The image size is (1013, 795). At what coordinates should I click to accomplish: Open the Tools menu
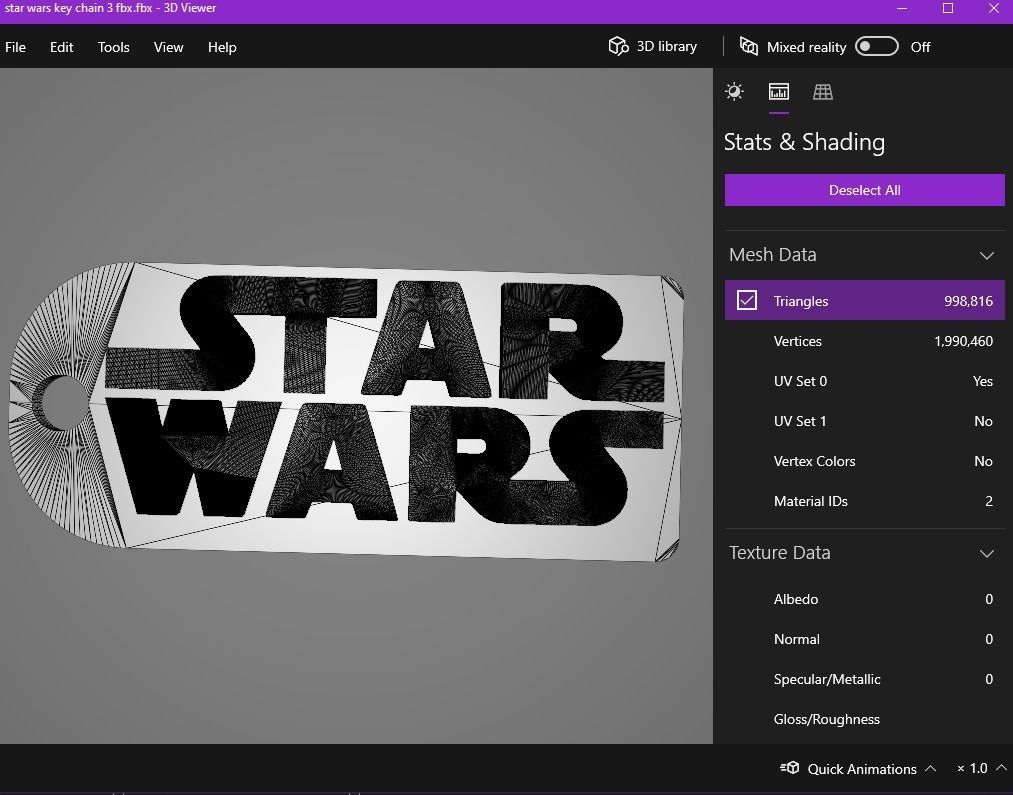[x=114, y=47]
